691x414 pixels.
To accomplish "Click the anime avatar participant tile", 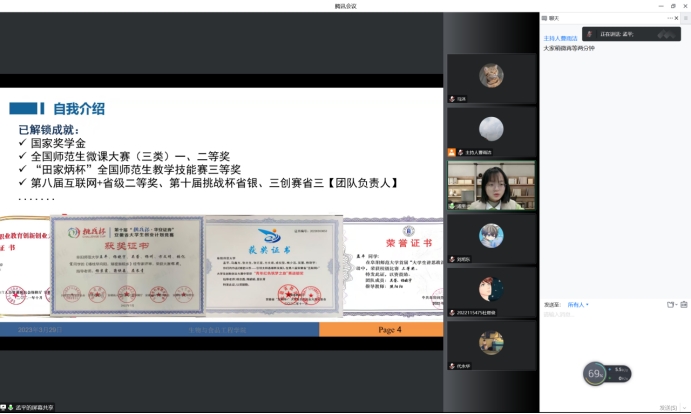I will click(x=490, y=235).
